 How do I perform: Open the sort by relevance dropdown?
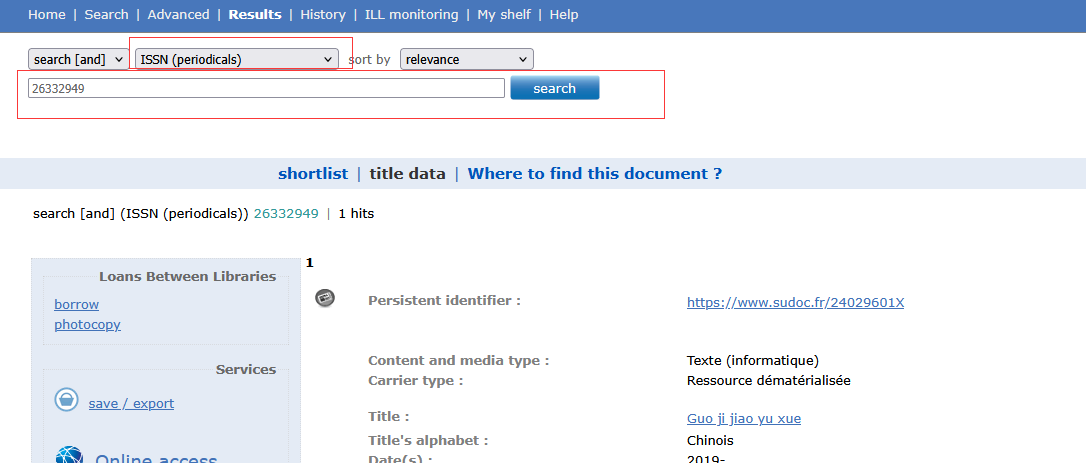point(466,60)
